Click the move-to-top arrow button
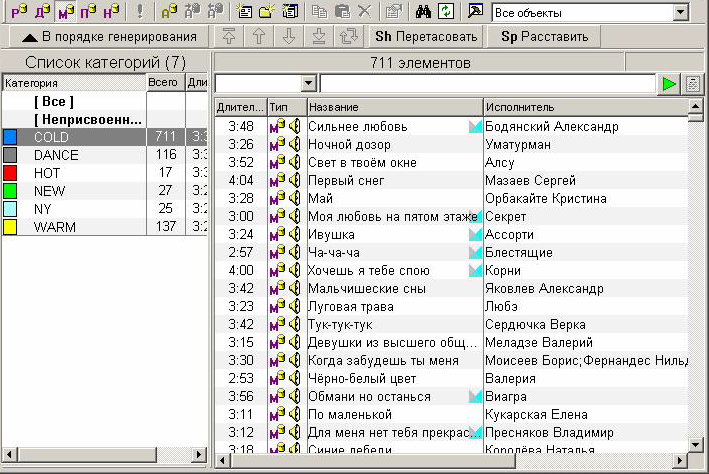This screenshot has height=474, width=709. click(x=230, y=37)
